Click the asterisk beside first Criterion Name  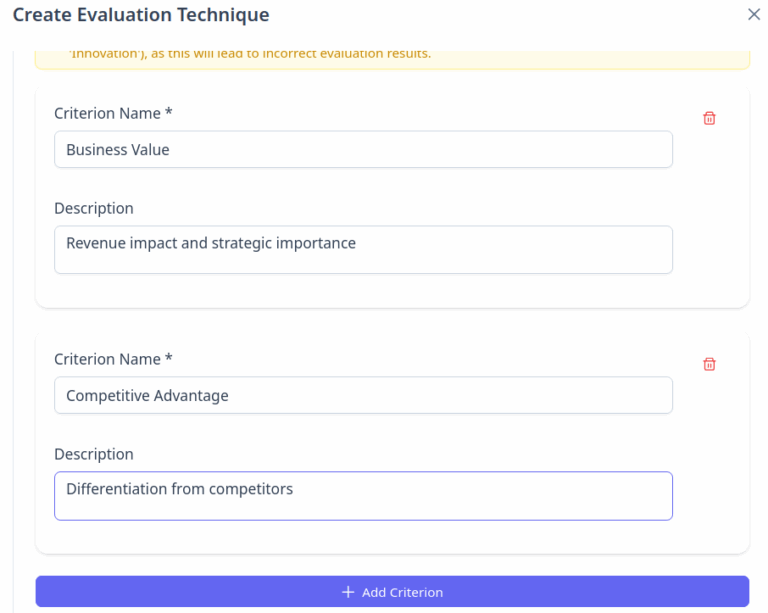pos(169,112)
